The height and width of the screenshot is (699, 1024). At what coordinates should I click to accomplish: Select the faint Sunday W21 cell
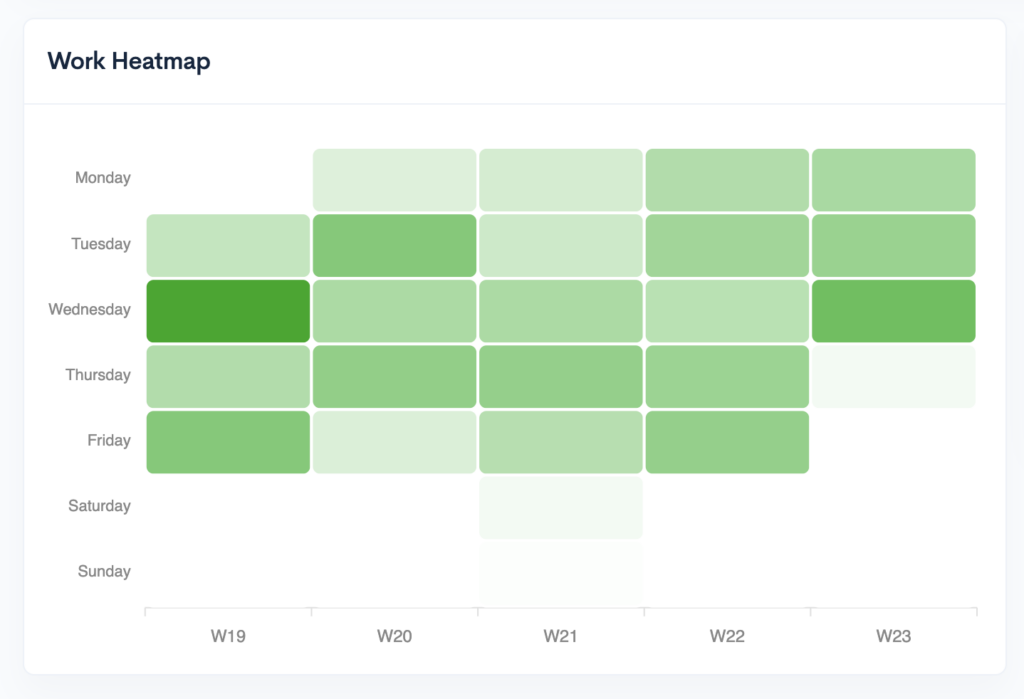[561, 573]
